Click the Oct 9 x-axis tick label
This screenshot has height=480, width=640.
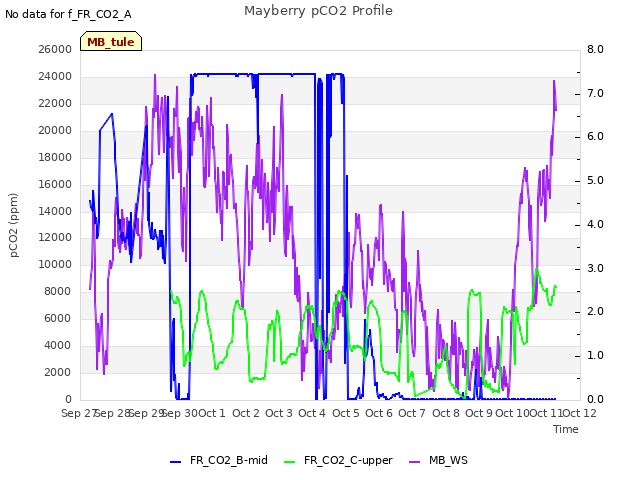click(x=479, y=413)
